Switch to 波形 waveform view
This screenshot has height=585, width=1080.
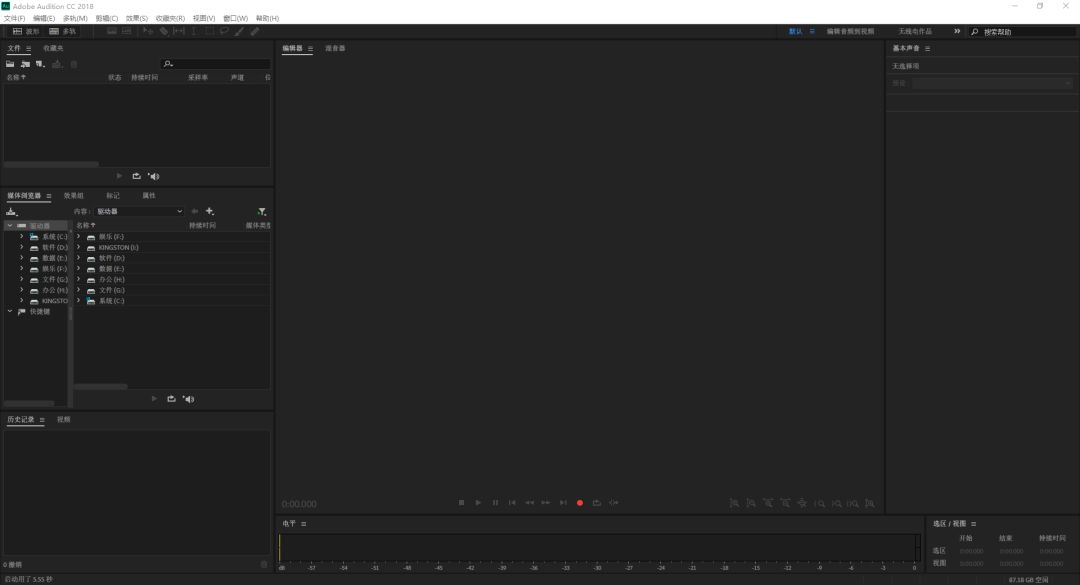(x=26, y=31)
